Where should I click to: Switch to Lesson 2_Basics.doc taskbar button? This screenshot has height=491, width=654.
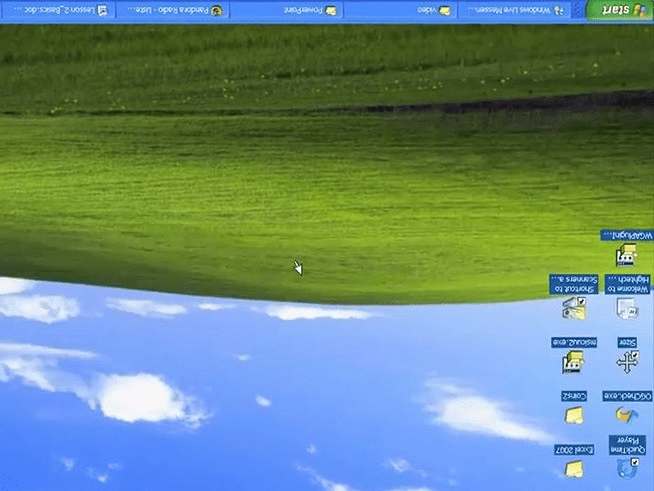point(58,10)
